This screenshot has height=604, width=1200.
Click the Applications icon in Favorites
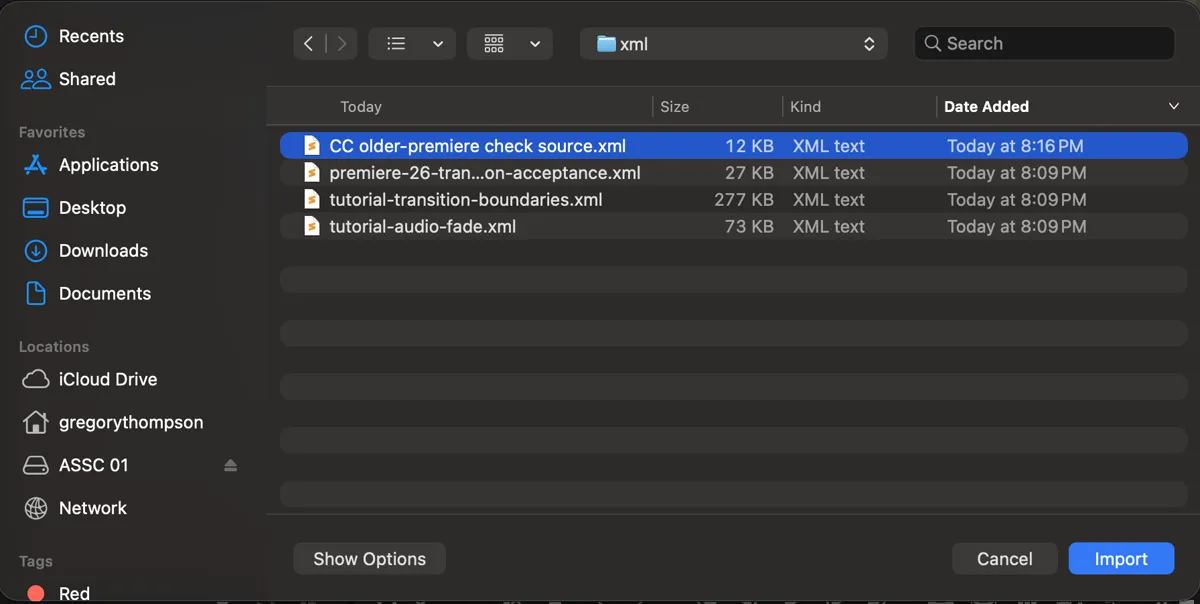(36, 165)
